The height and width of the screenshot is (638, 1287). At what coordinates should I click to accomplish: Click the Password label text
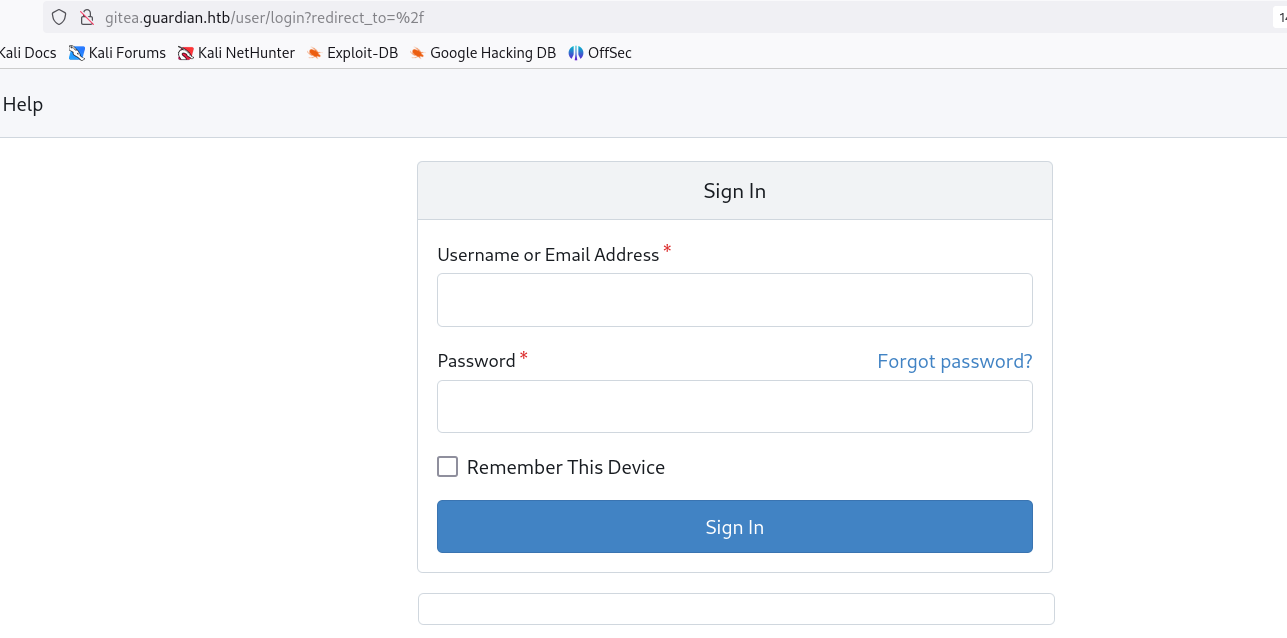(x=476, y=361)
